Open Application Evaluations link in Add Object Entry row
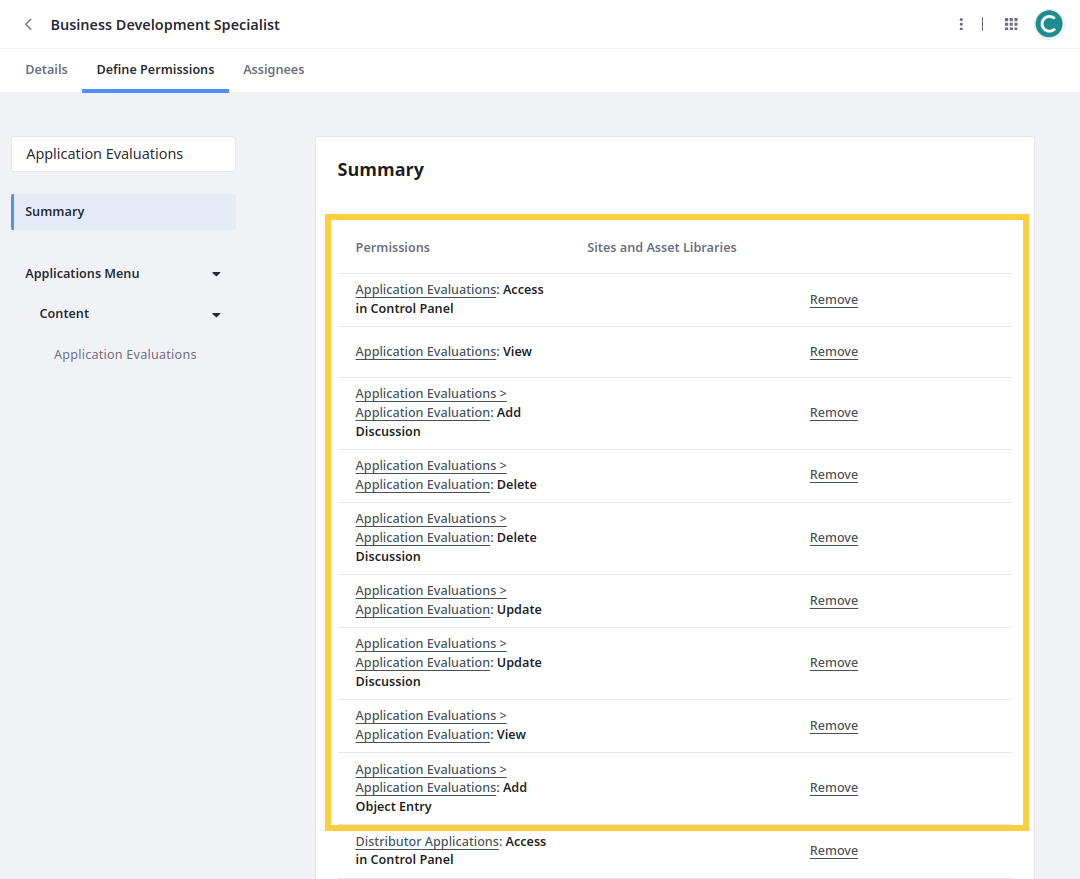Image resolution: width=1080 pixels, height=879 pixels. pyautogui.click(x=426, y=787)
